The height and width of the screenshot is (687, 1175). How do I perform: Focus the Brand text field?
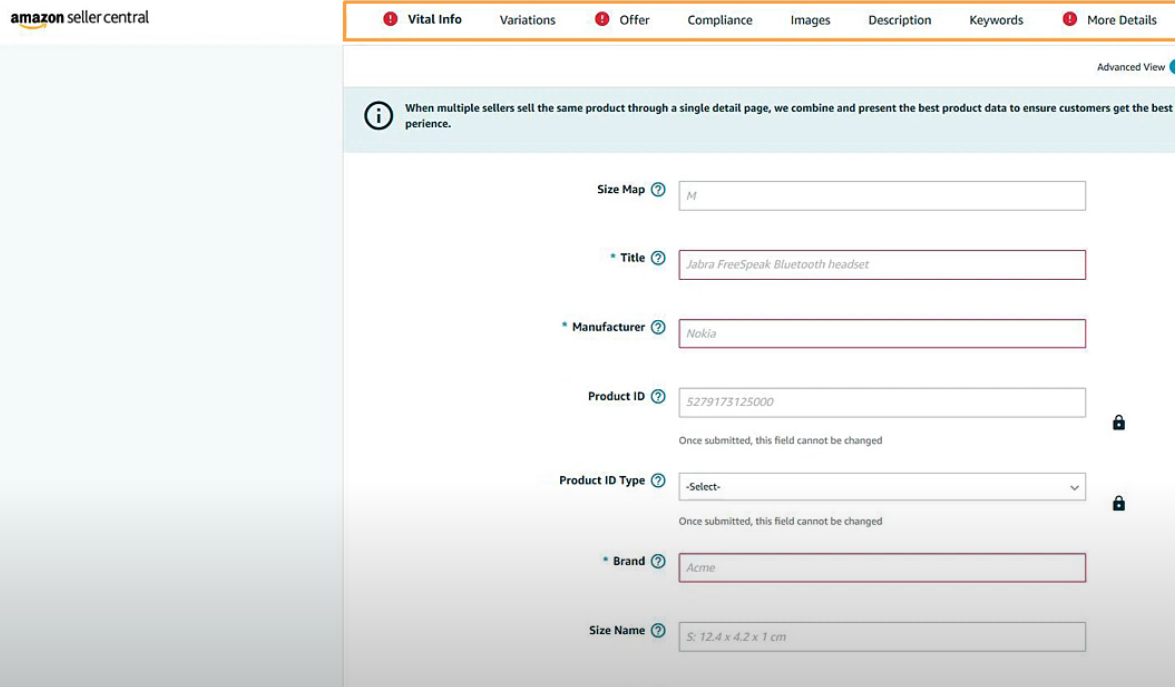point(881,568)
